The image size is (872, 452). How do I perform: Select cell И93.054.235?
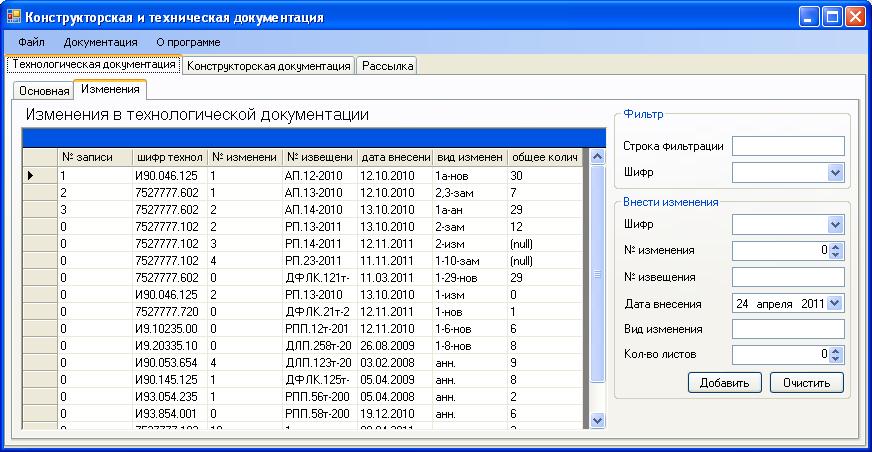pyautogui.click(x=170, y=397)
